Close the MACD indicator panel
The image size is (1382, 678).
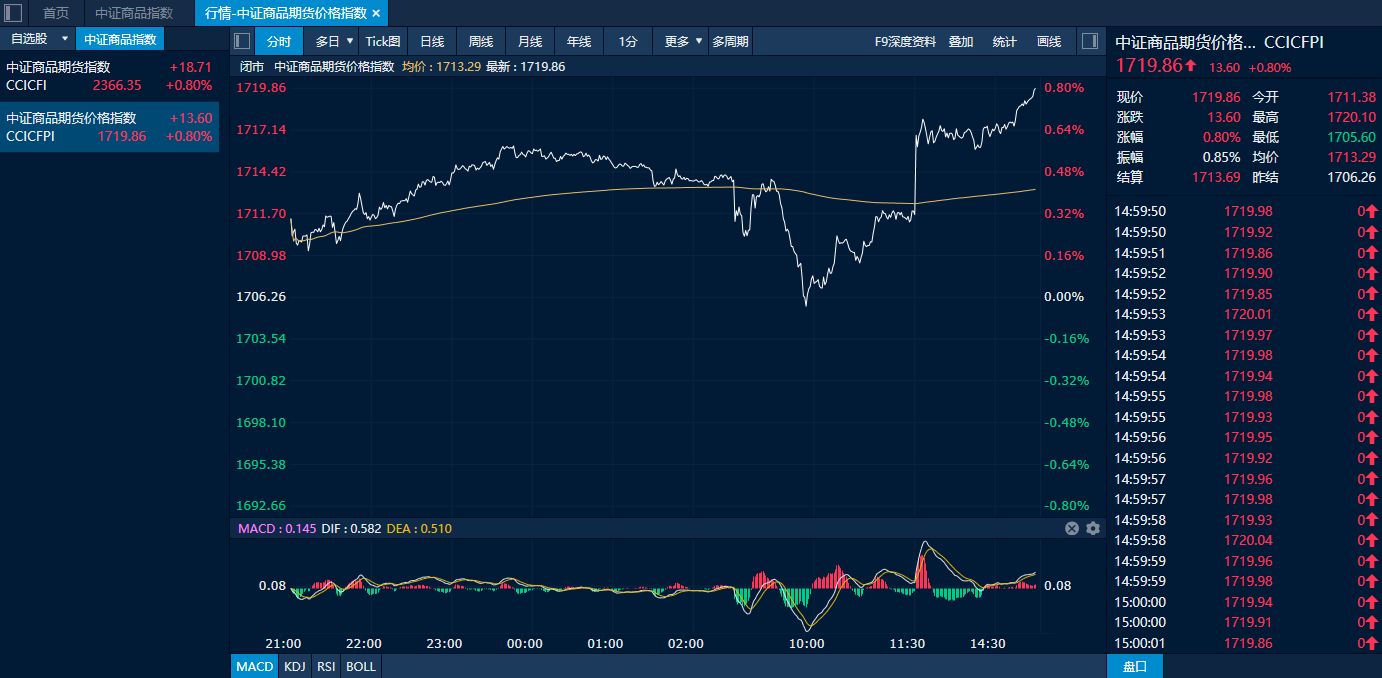pos(1072,528)
